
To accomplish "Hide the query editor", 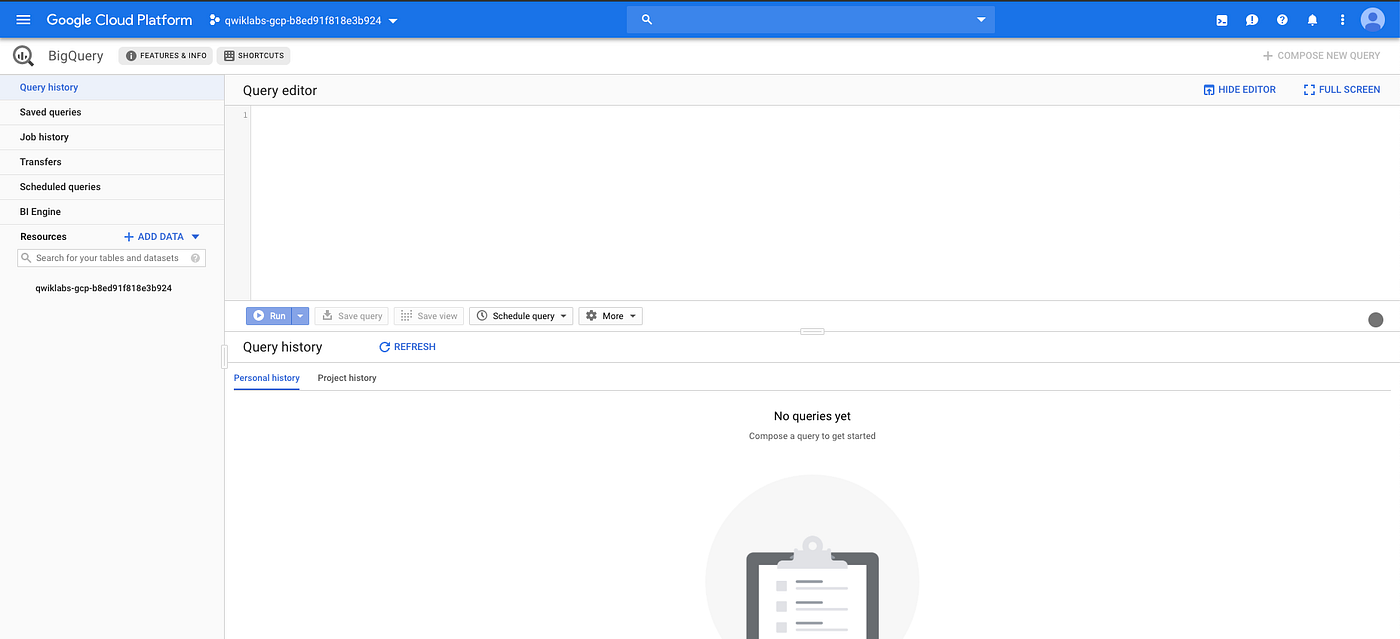I will click(1239, 89).
